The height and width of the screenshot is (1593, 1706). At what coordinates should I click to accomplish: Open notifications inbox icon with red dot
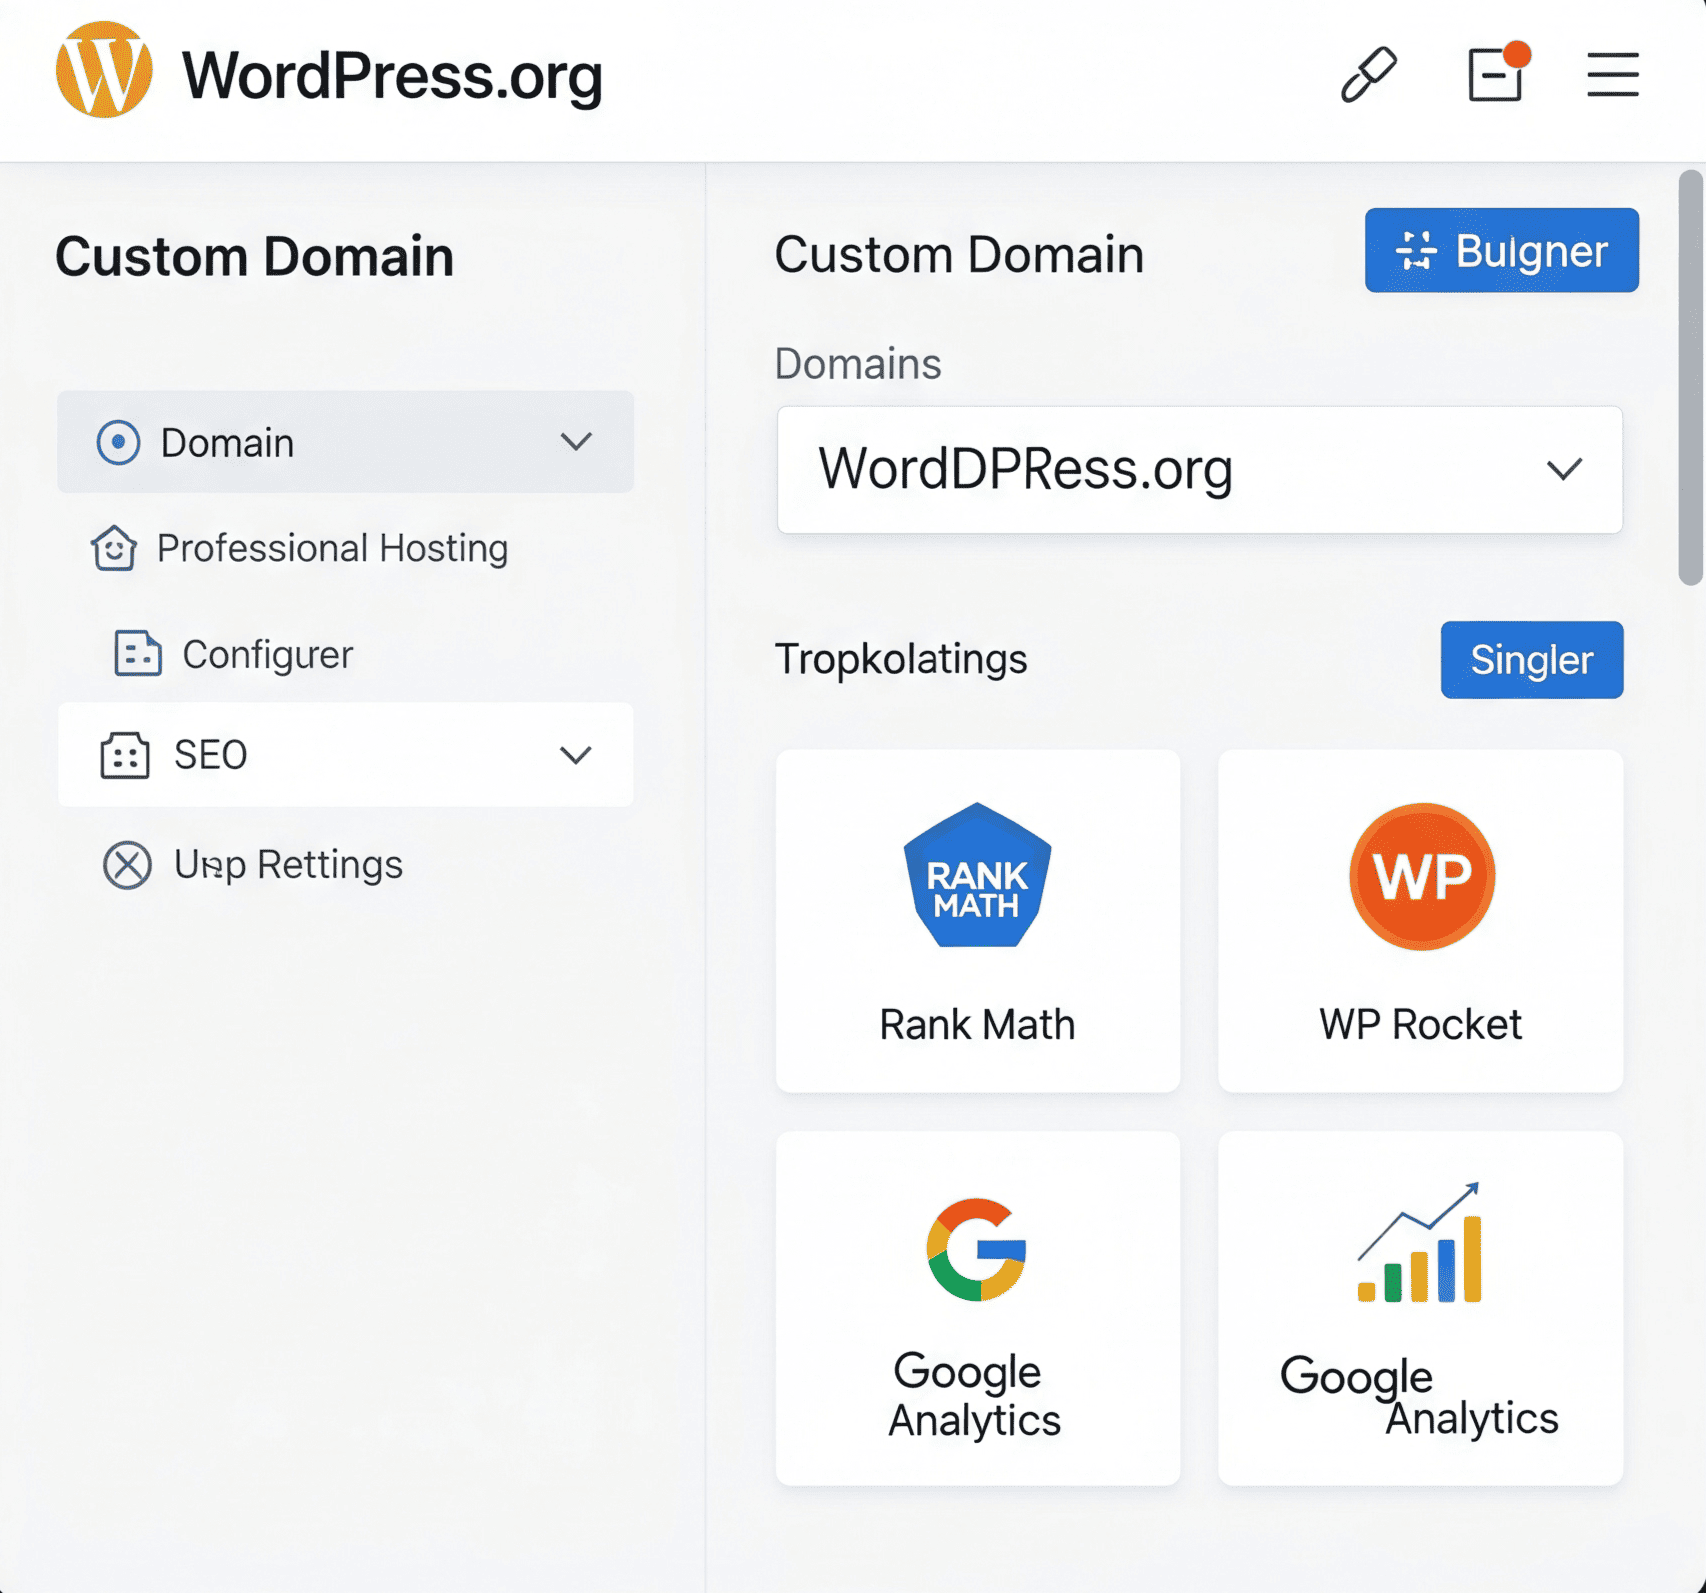point(1497,72)
